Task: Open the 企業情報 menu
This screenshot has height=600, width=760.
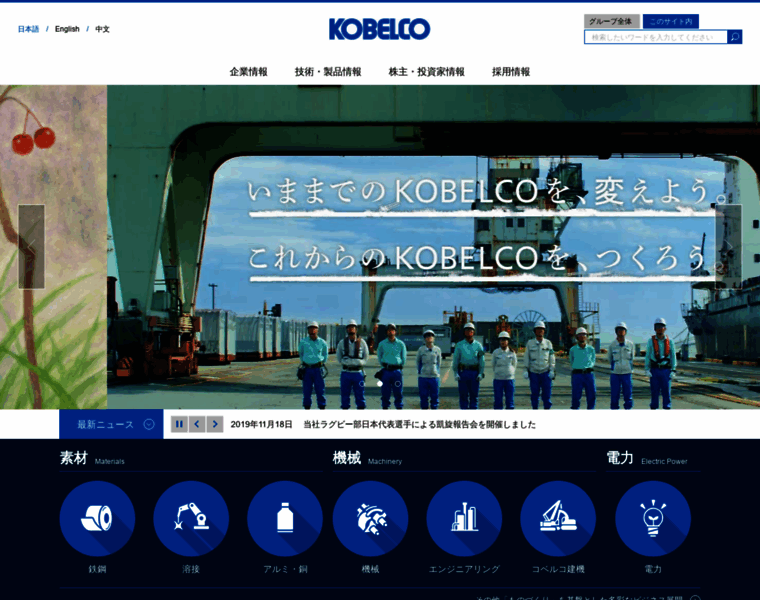Action: pyautogui.click(x=249, y=72)
